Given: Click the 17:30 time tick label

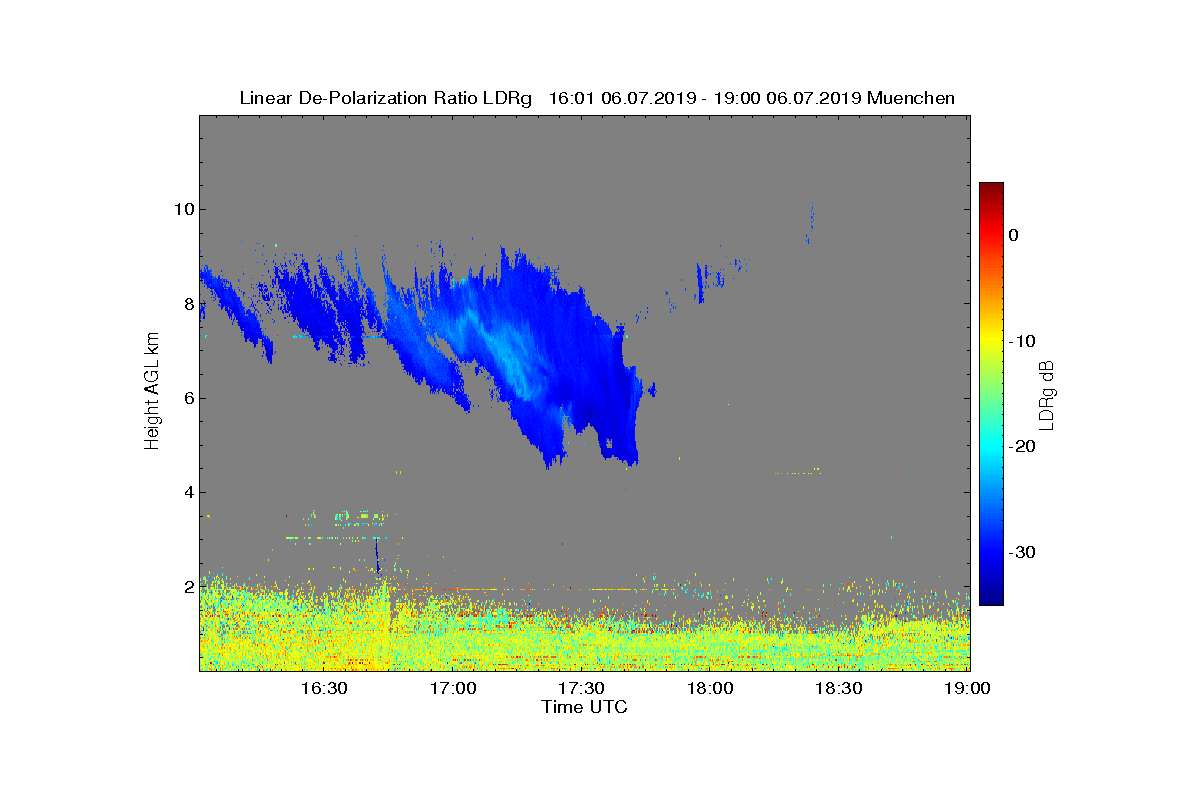Looking at the screenshot, I should coord(581,688).
